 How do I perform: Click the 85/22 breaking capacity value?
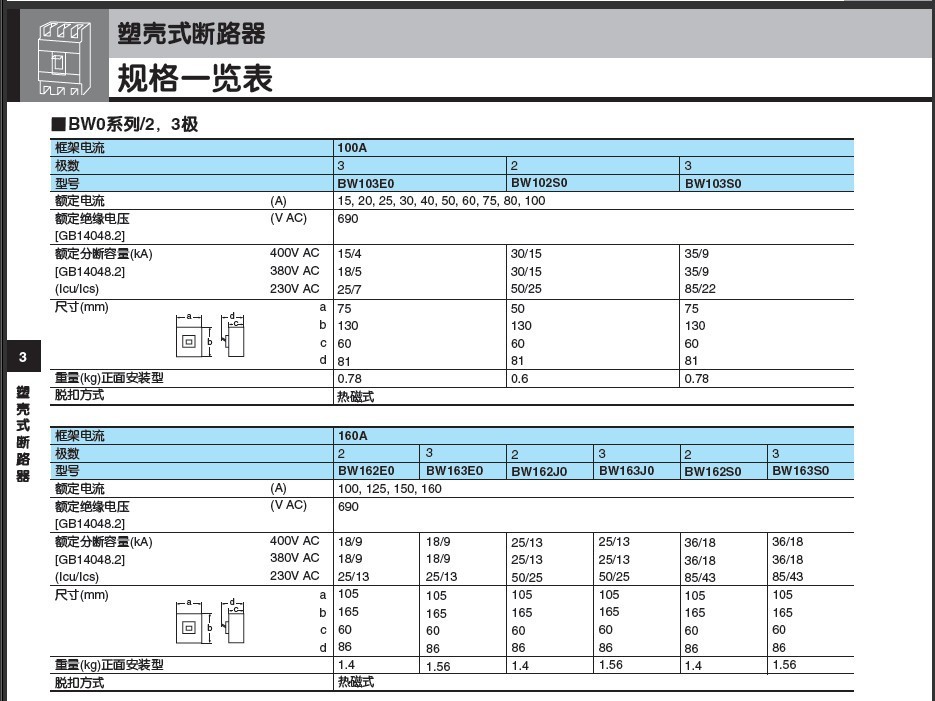(700, 289)
